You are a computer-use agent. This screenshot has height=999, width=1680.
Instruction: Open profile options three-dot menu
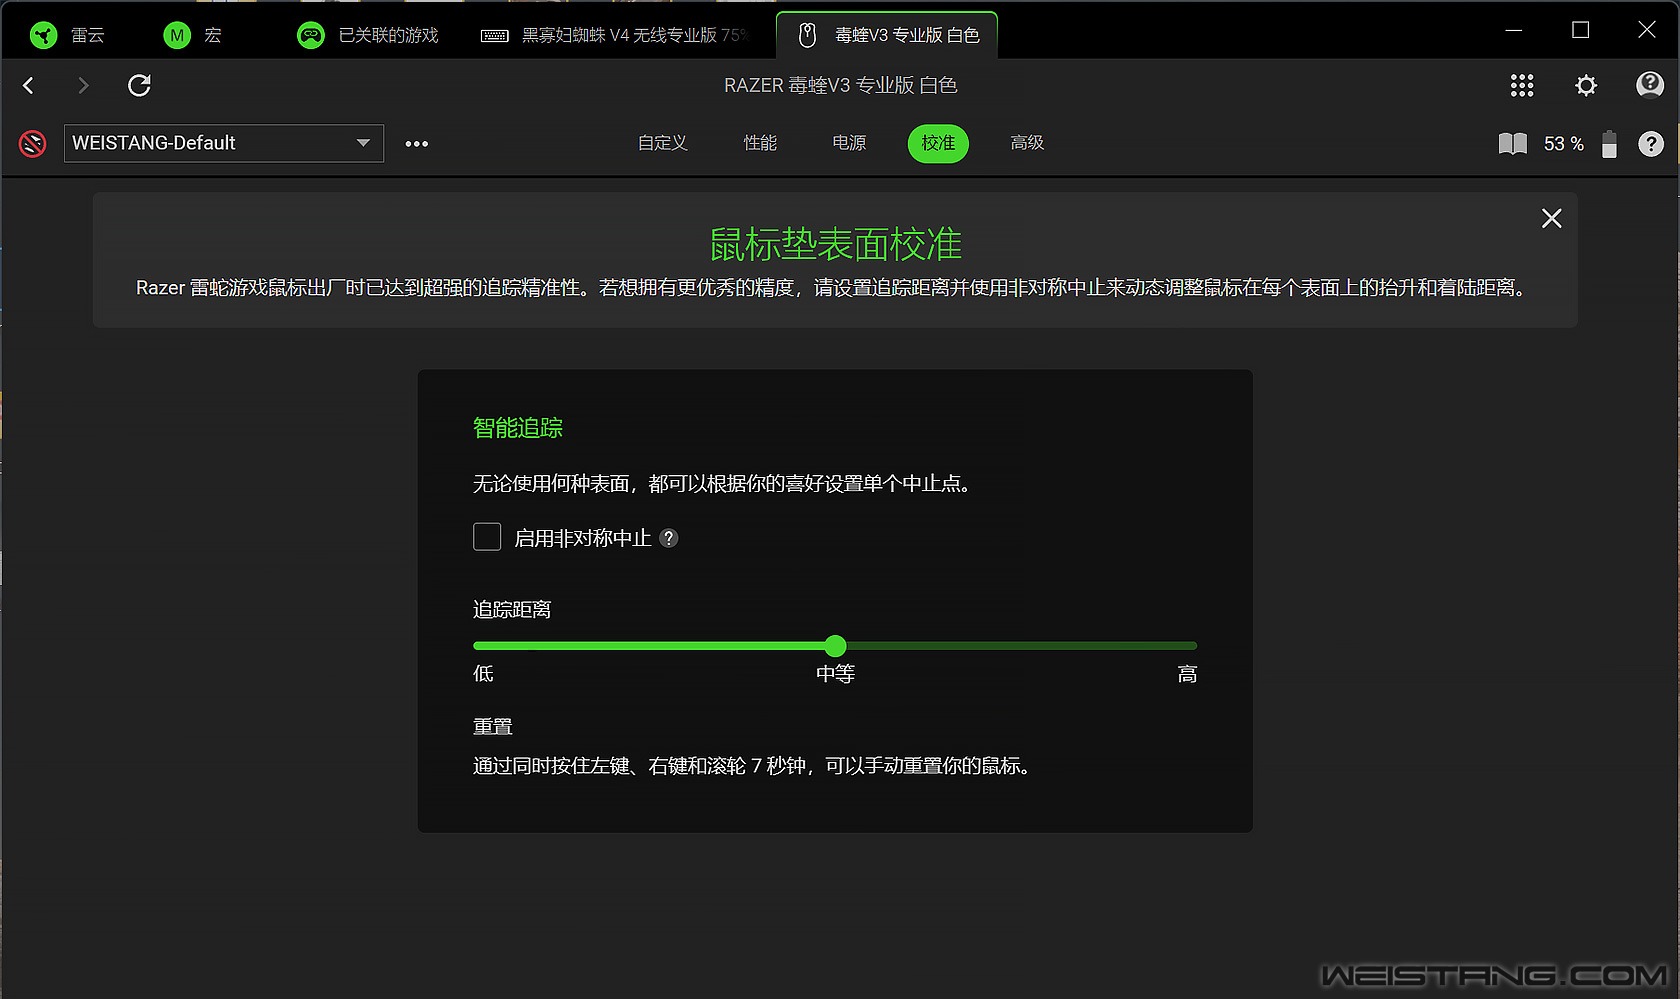click(x=417, y=144)
